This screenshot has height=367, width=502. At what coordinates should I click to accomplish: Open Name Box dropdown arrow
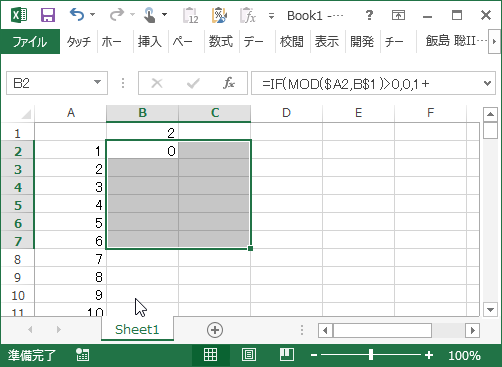coord(97,82)
